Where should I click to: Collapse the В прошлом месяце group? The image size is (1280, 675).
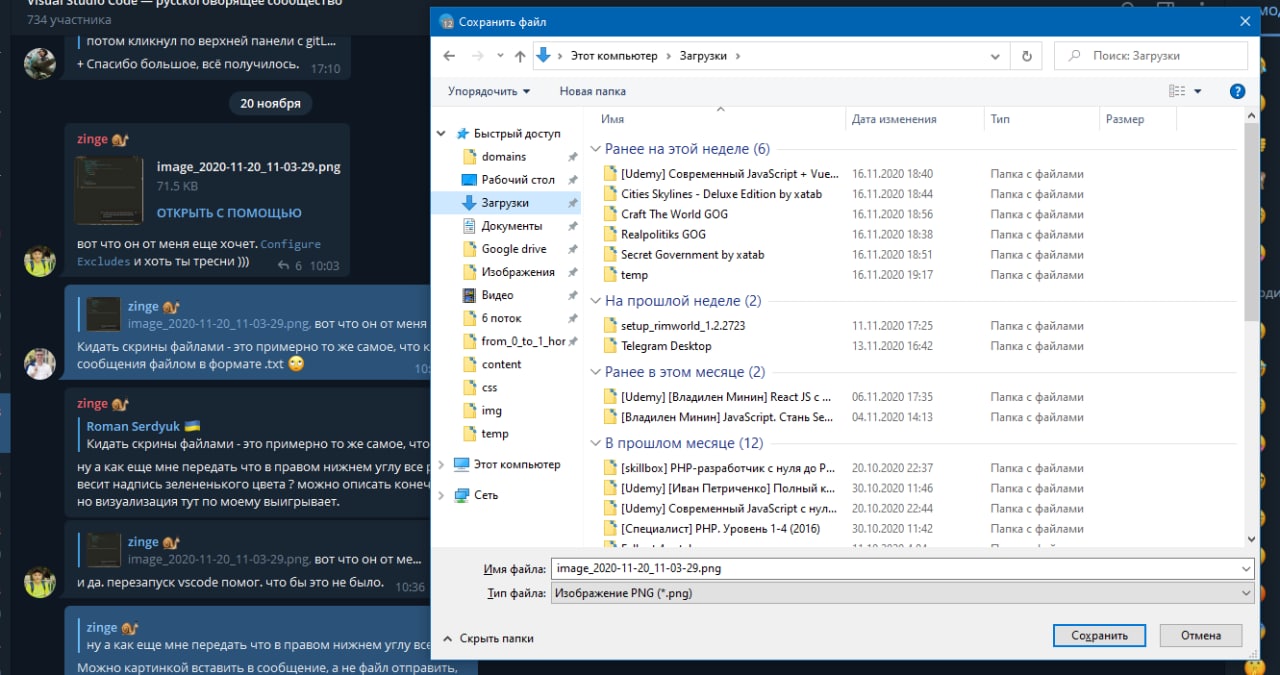[595, 443]
